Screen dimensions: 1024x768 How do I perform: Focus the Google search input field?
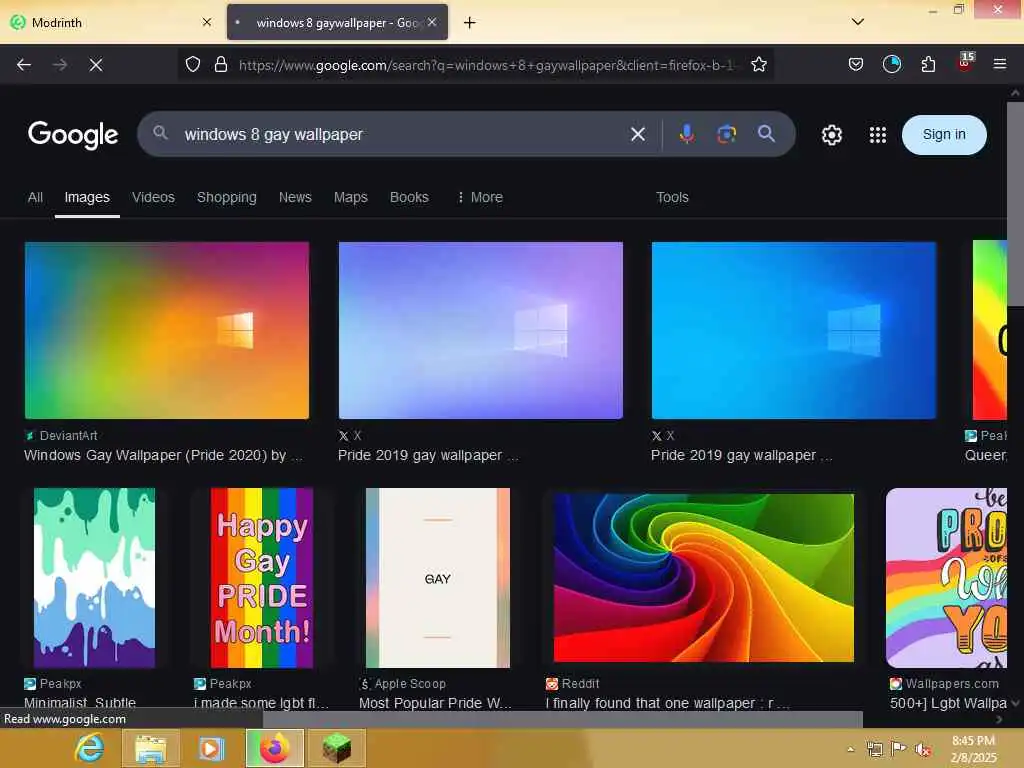tap(402, 135)
